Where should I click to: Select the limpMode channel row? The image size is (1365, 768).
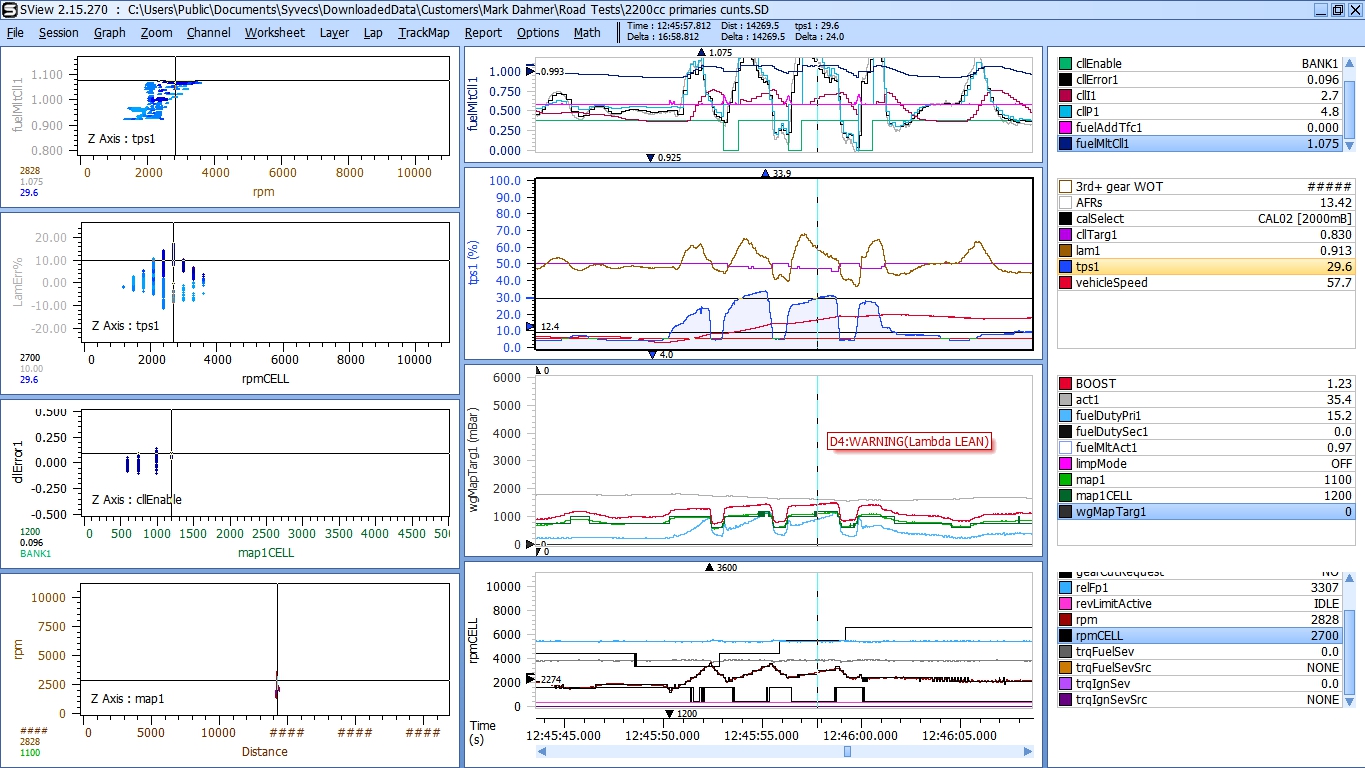[1206, 464]
